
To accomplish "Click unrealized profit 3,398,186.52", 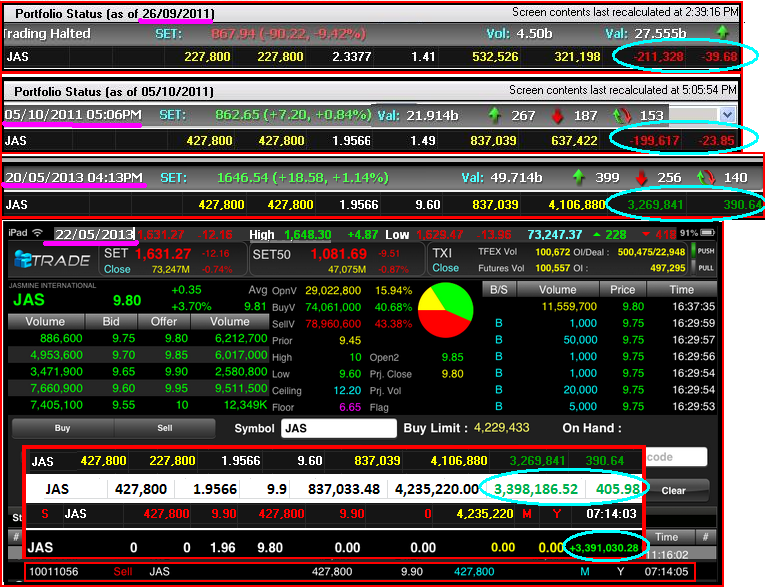I will coord(536,489).
